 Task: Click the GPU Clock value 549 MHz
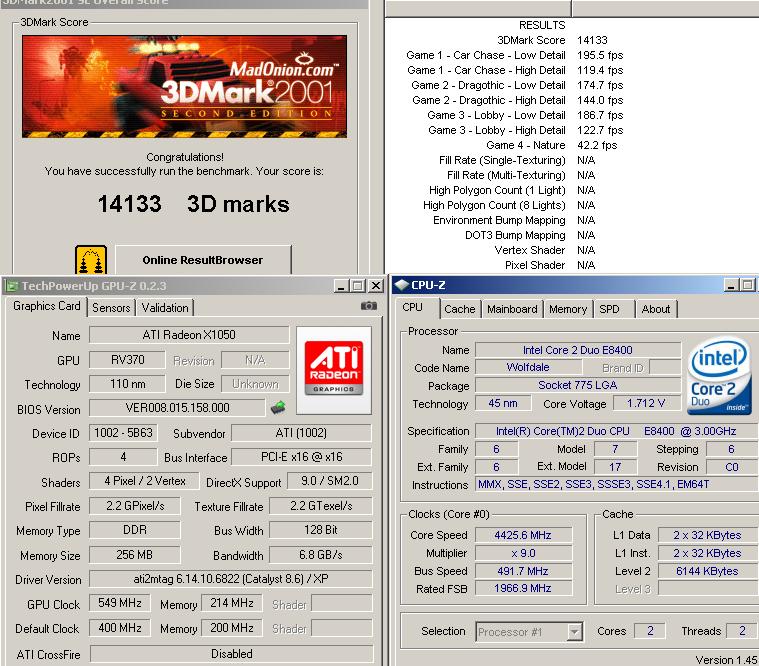tap(120, 603)
